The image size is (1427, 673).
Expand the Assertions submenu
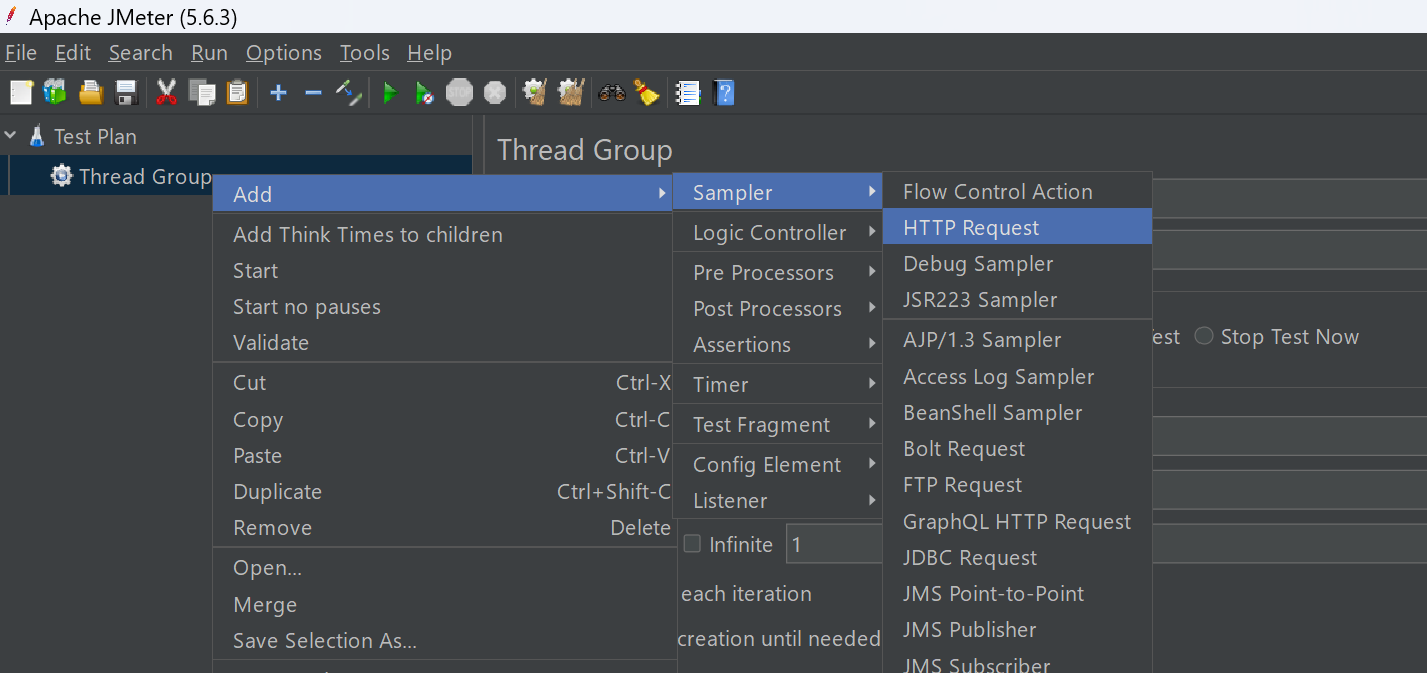click(x=777, y=345)
